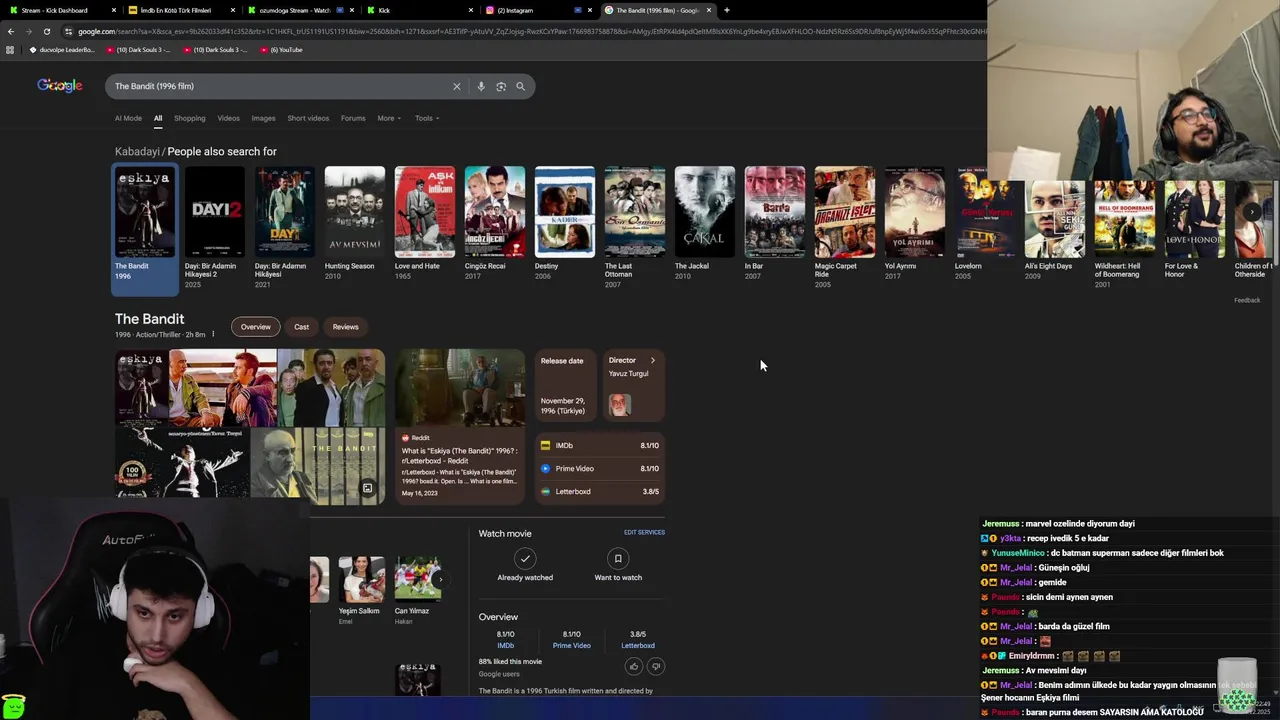Open the Yavuz Turgul director photo

620,405
